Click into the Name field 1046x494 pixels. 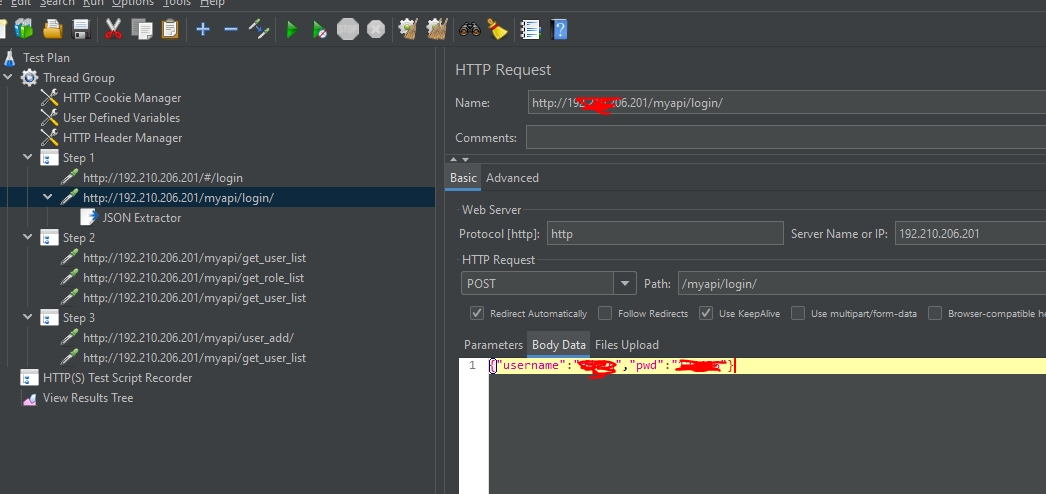787,103
